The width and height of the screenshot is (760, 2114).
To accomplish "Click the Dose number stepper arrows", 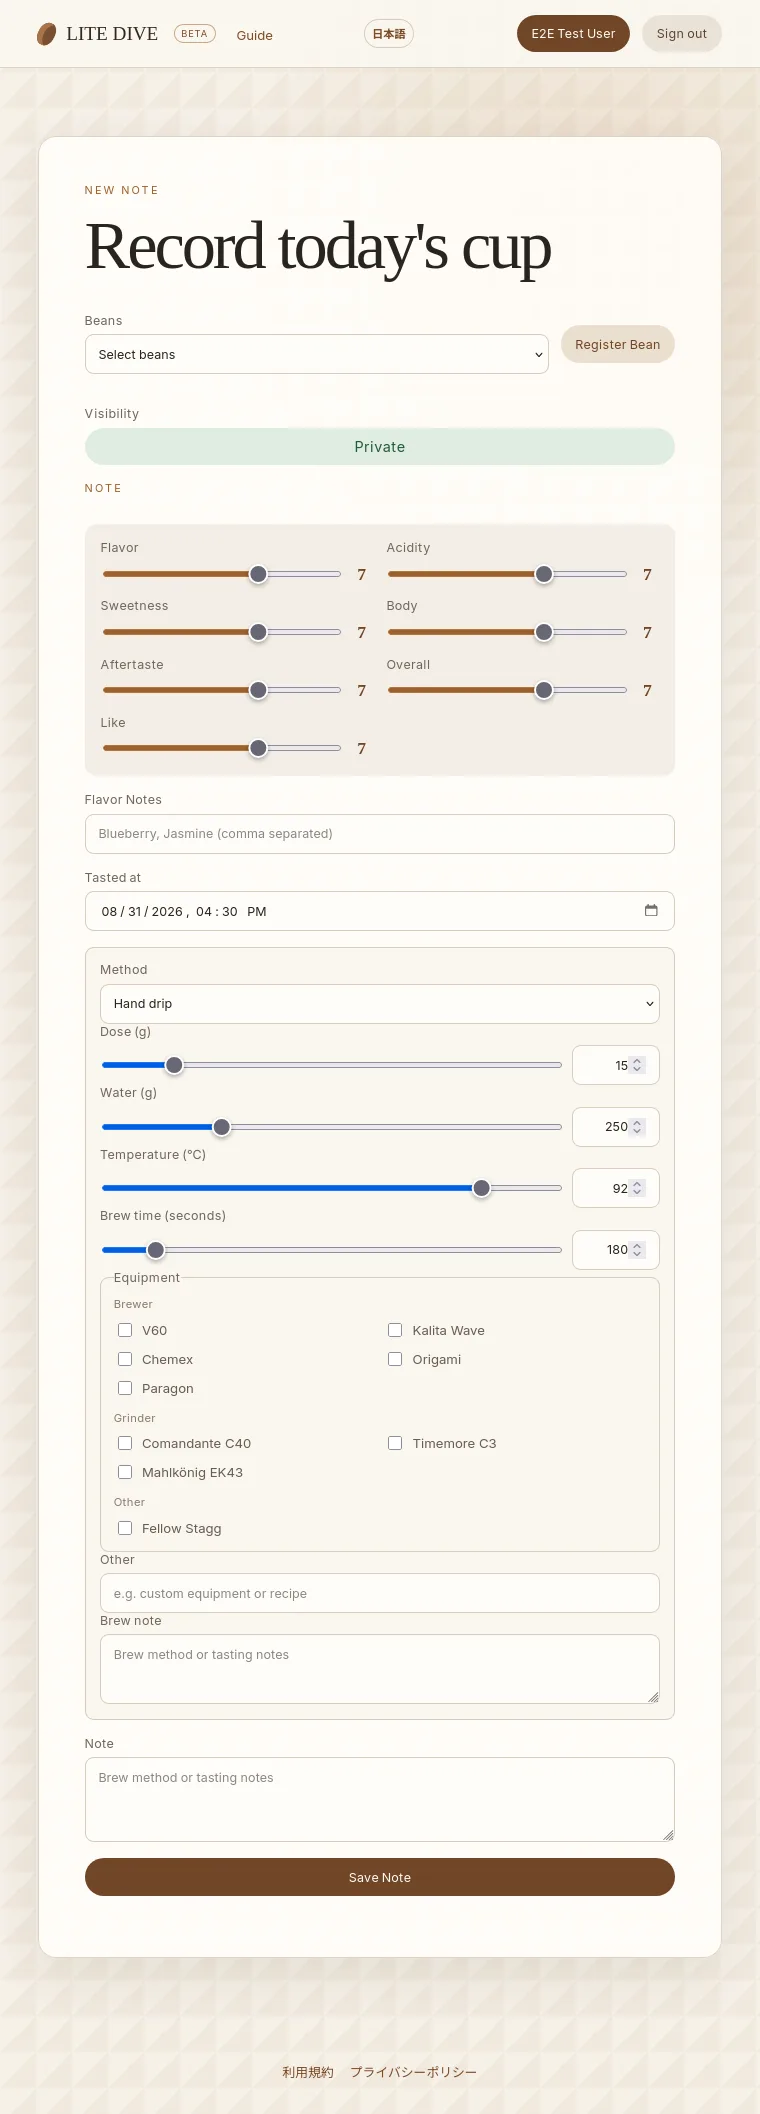I will (x=637, y=1065).
